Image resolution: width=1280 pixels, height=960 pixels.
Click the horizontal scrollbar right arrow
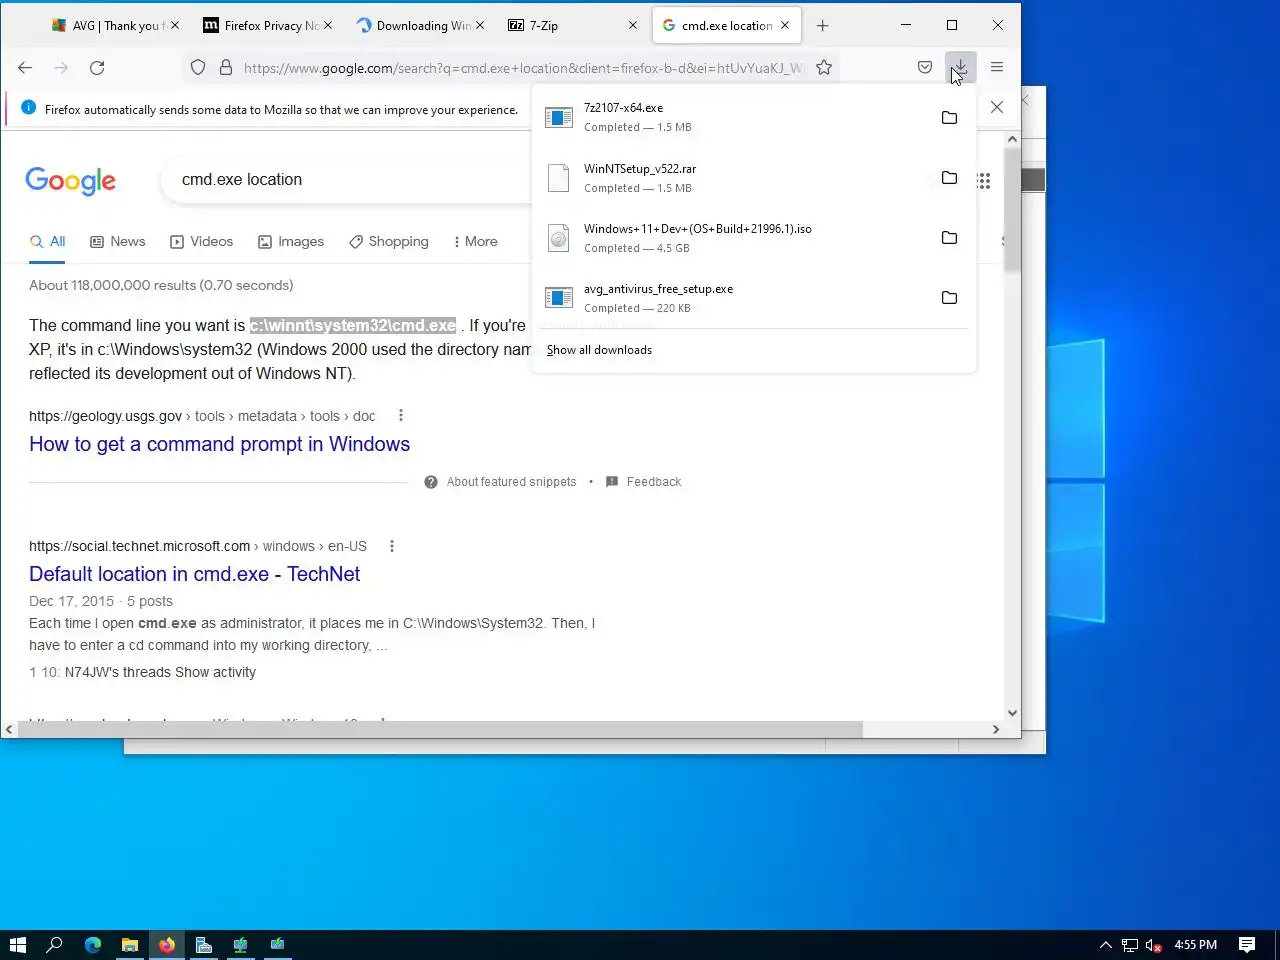click(x=995, y=729)
